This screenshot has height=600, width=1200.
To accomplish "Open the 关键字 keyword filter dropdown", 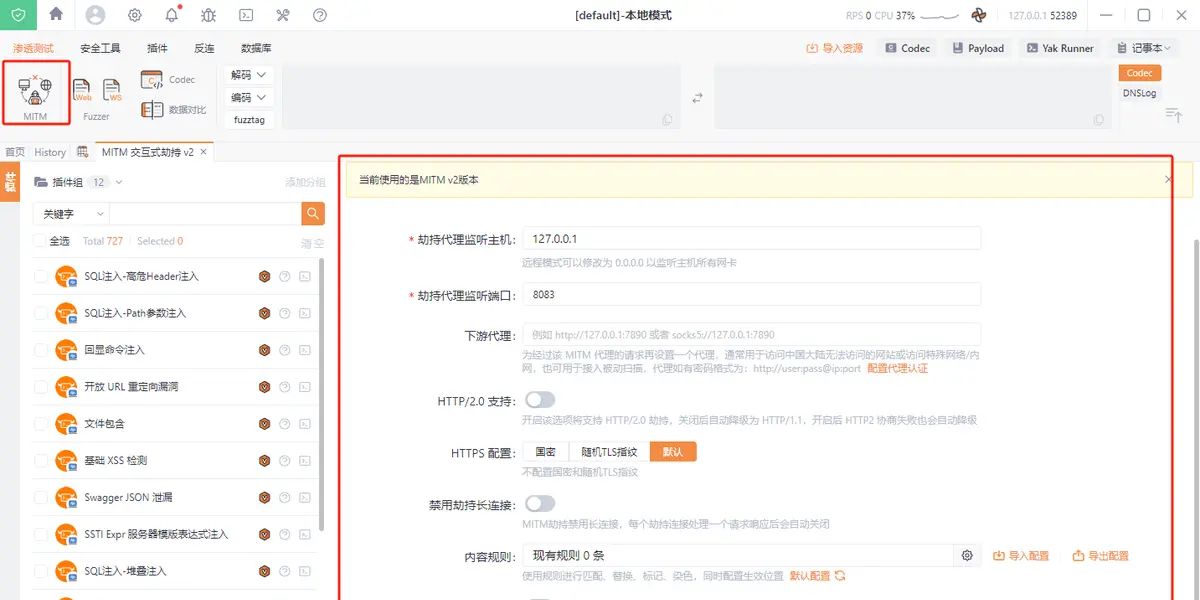I will point(68,213).
